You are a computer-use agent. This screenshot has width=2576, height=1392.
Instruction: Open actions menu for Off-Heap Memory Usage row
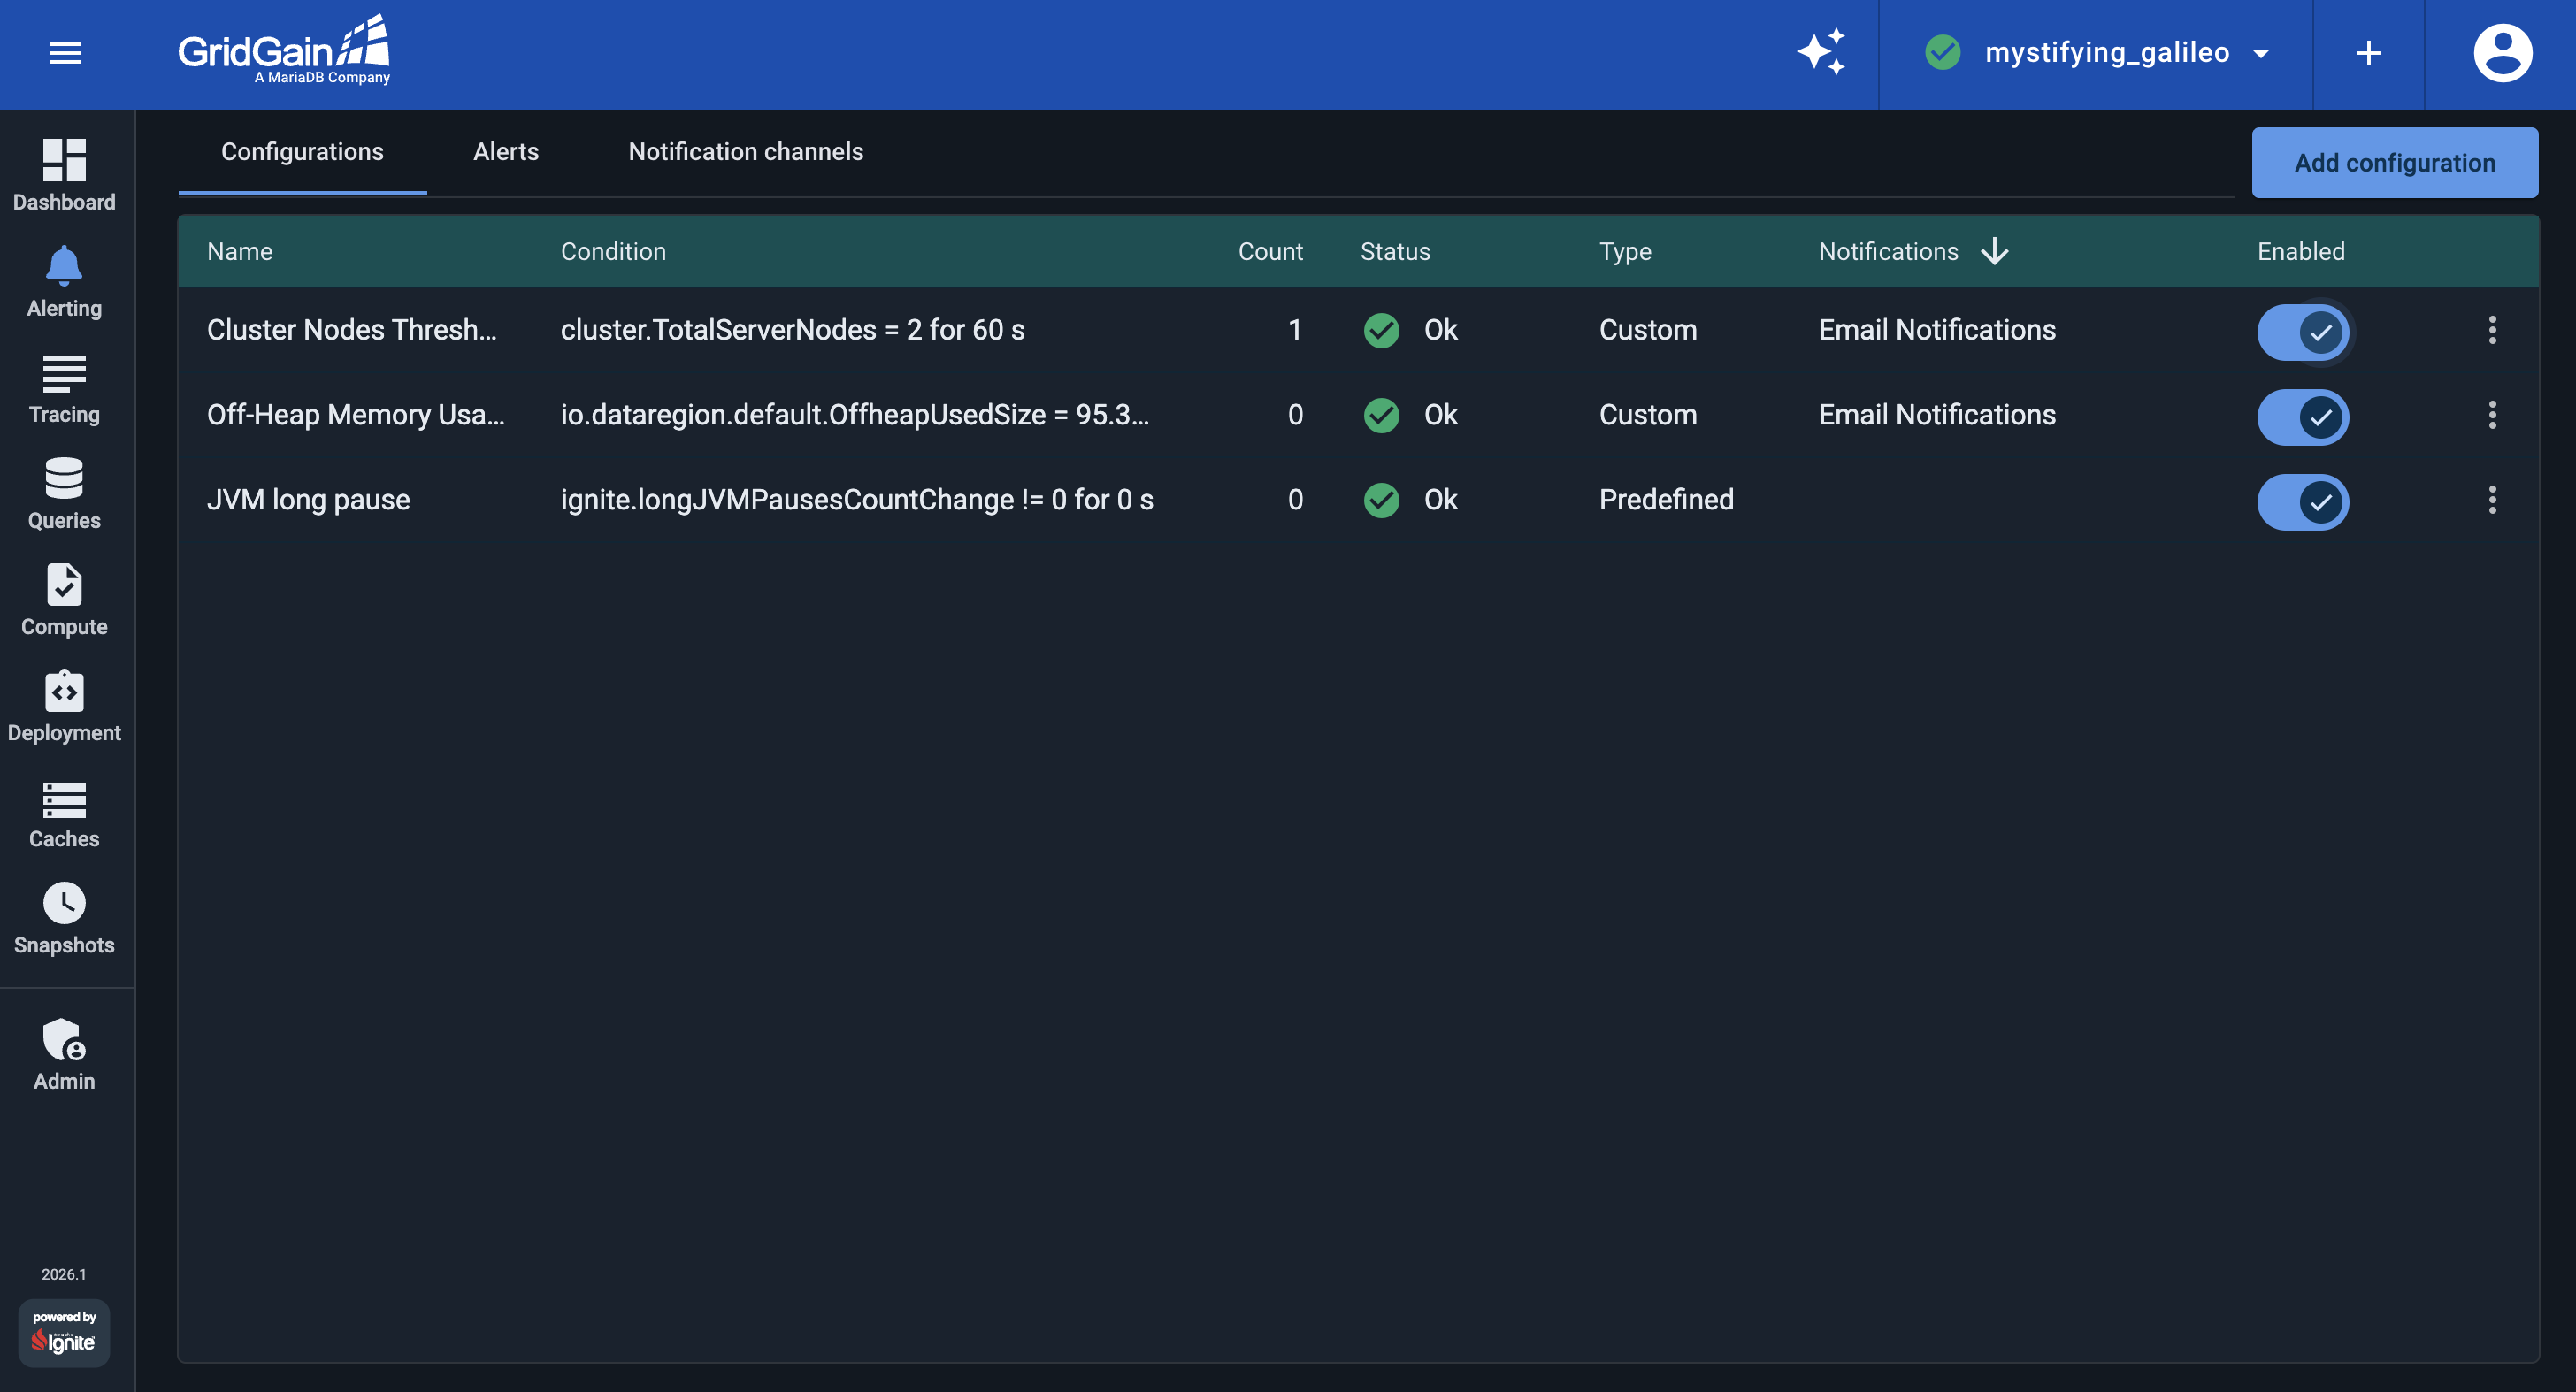click(x=2492, y=415)
